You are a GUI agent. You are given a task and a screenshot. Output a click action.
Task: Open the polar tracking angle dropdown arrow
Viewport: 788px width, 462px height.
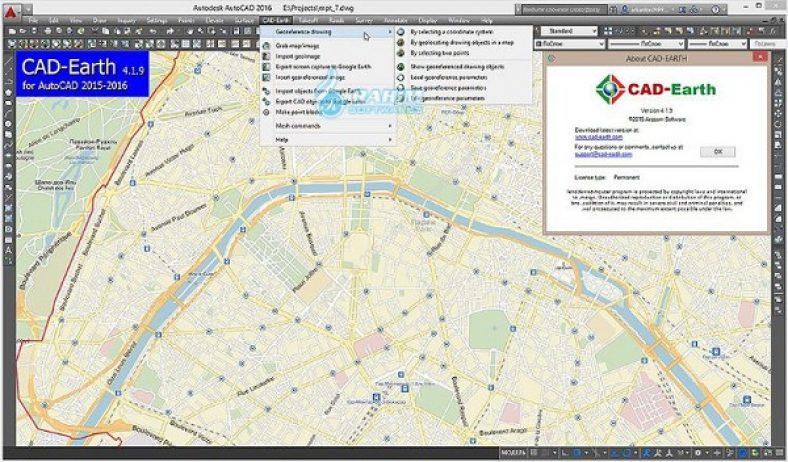pos(586,453)
